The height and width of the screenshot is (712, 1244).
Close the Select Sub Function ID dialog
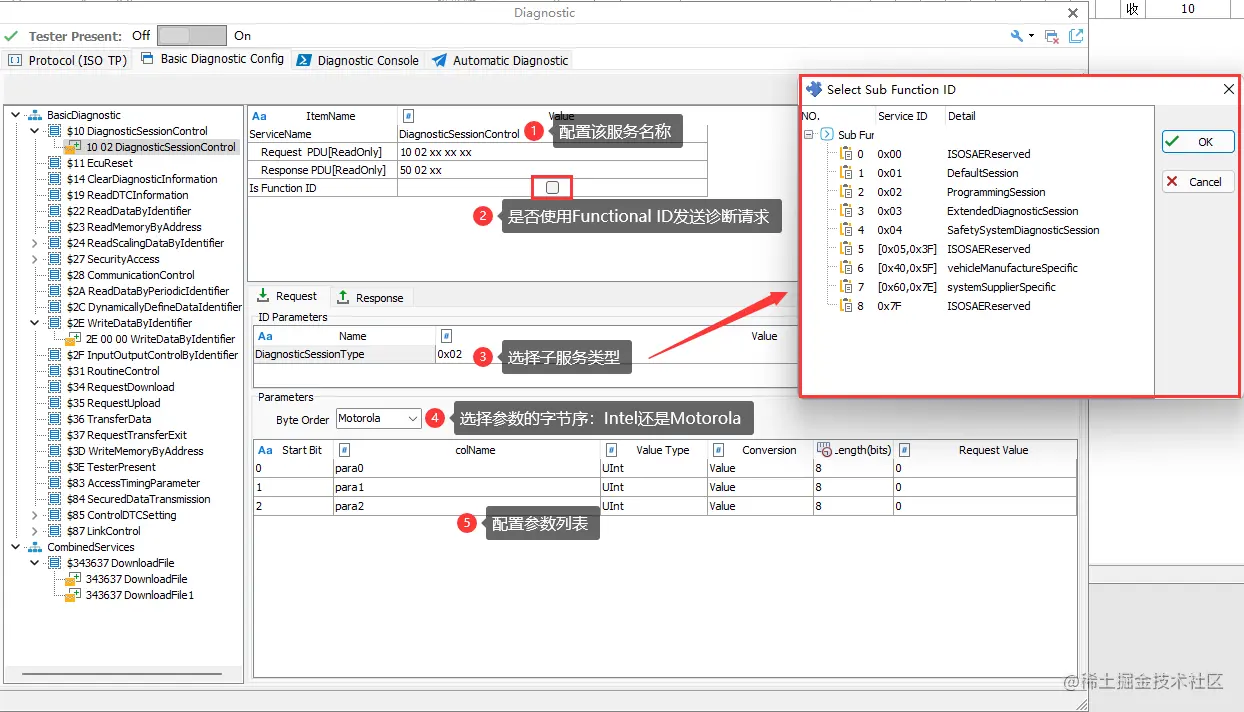1229,89
